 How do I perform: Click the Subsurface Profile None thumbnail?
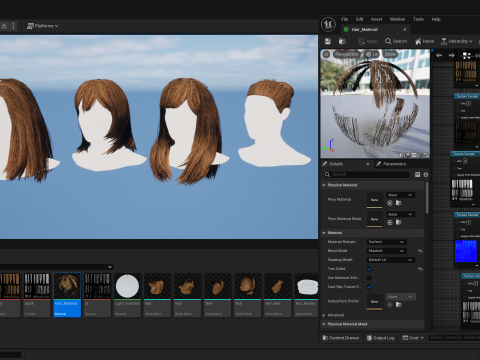coord(374,301)
